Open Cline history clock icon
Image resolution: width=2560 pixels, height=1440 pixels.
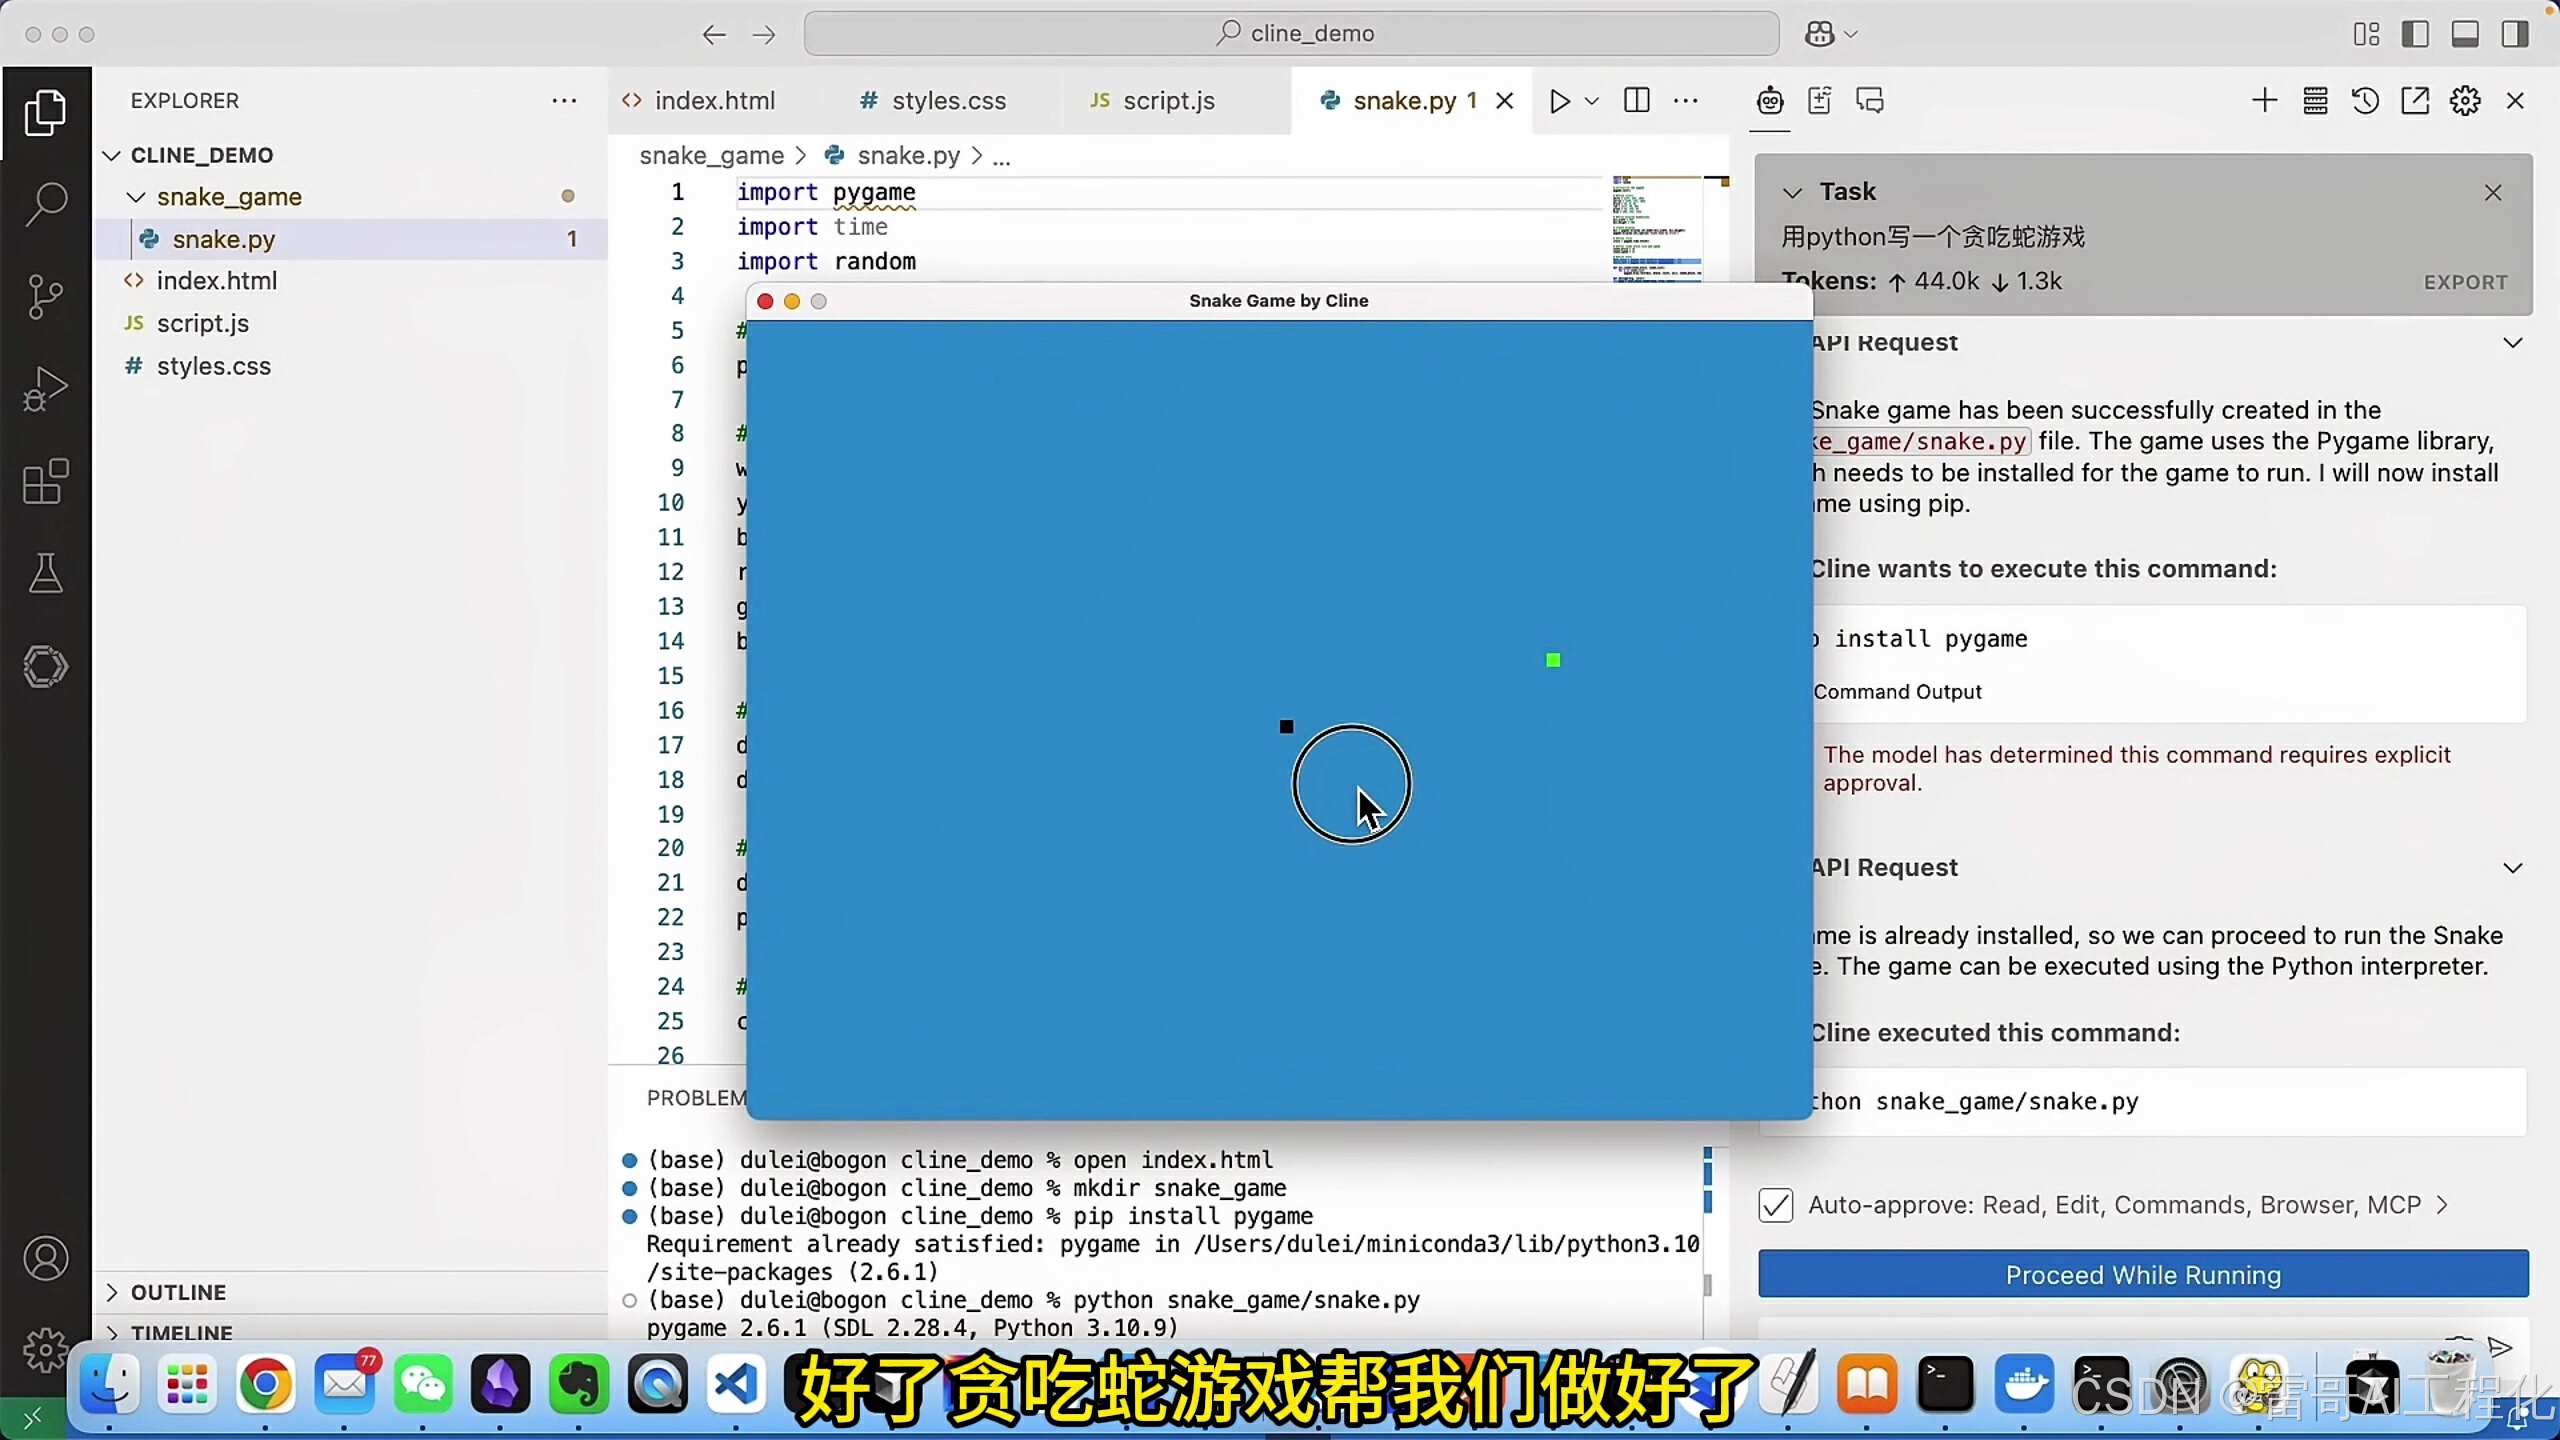click(x=2365, y=101)
